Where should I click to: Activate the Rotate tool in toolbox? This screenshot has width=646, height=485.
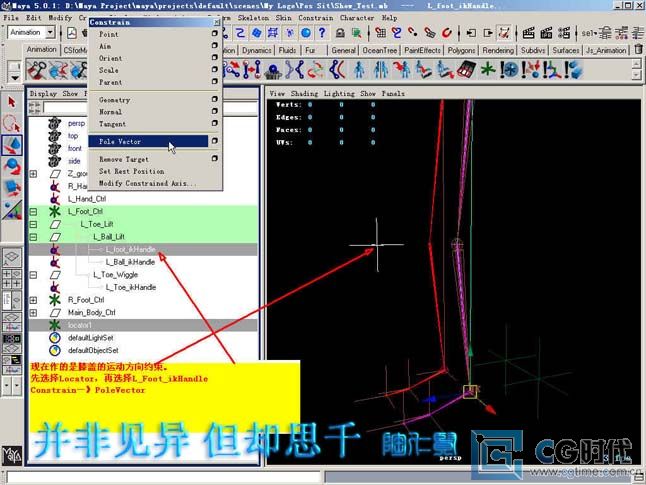click(12, 166)
